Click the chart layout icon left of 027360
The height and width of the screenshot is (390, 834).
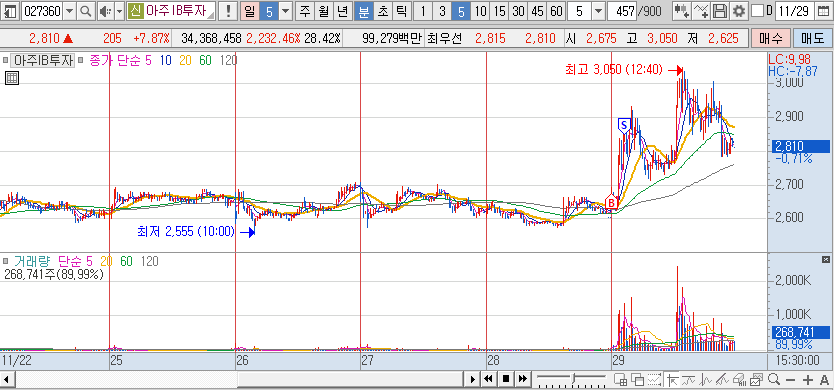(x=10, y=11)
